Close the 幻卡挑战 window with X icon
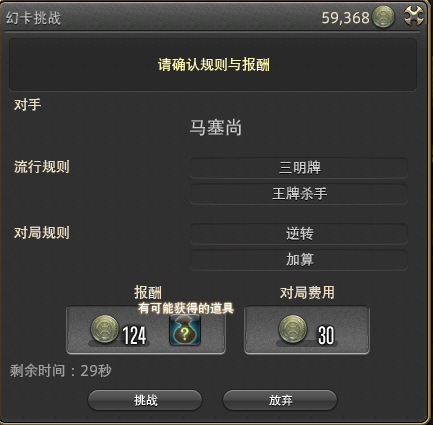 414,16
